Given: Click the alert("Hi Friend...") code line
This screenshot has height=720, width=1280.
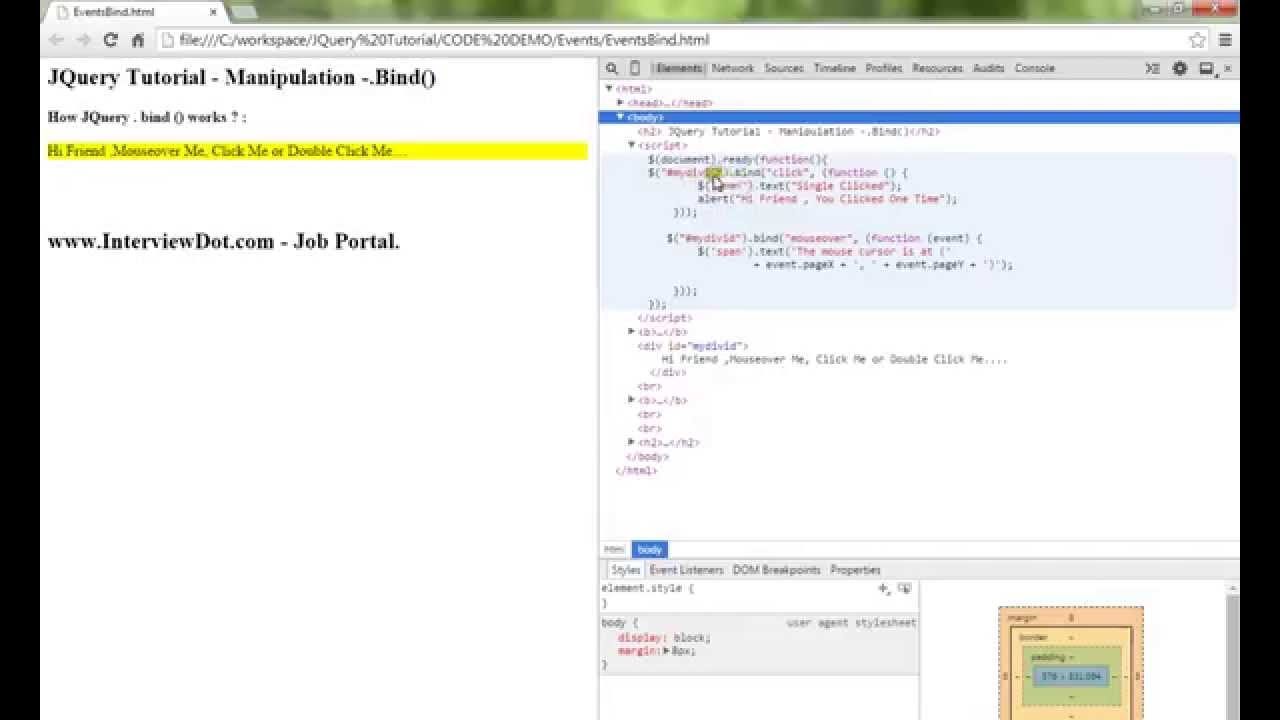Looking at the screenshot, I should click(x=827, y=199).
